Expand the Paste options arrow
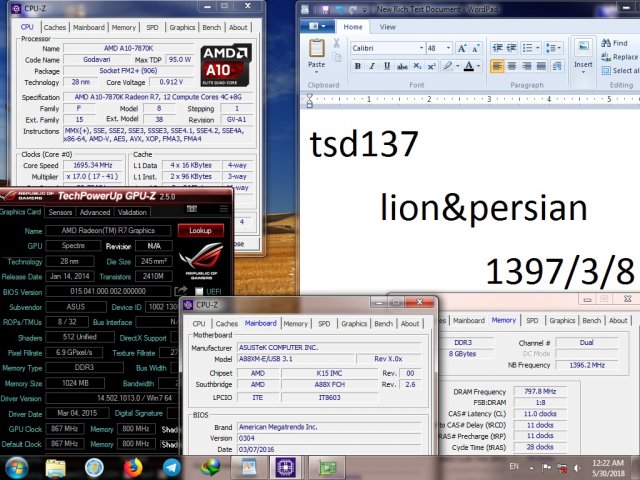Screen dimensions: 640x480 [x=316, y=72]
